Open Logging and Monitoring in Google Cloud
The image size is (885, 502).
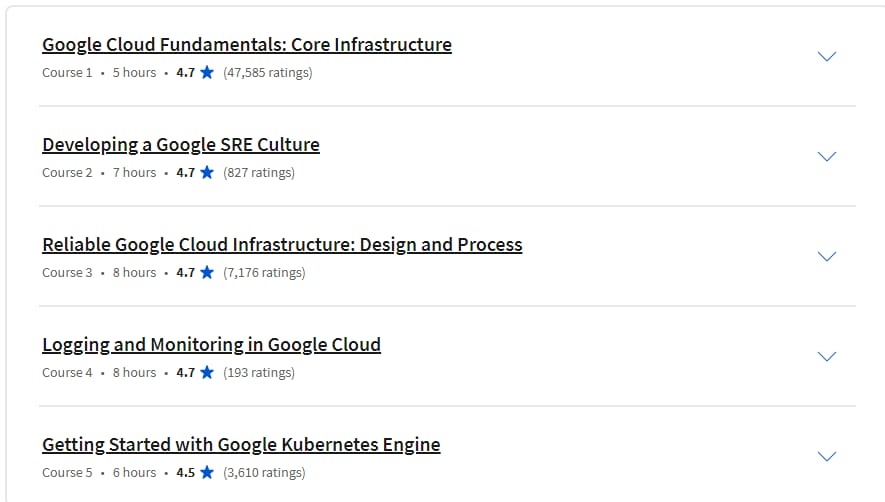211,345
